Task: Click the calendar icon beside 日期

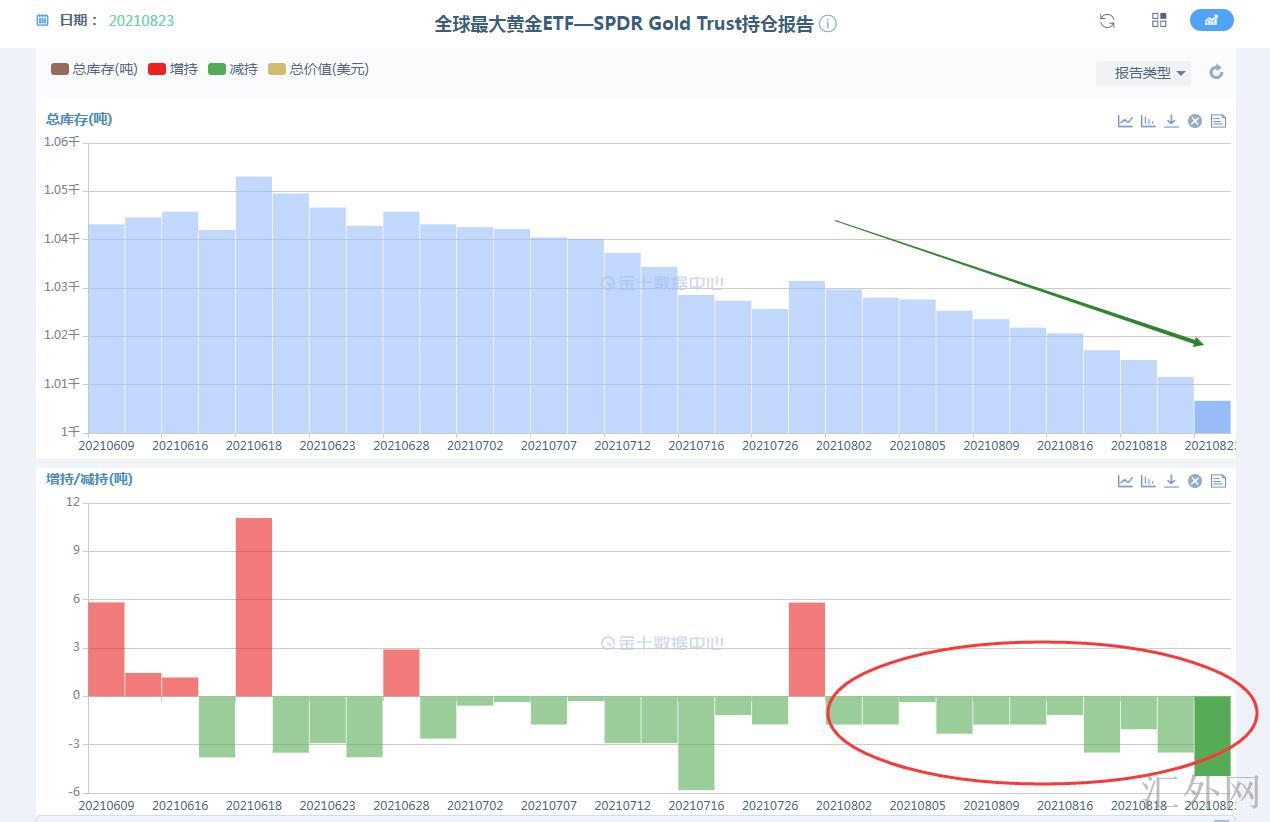Action: (42, 20)
